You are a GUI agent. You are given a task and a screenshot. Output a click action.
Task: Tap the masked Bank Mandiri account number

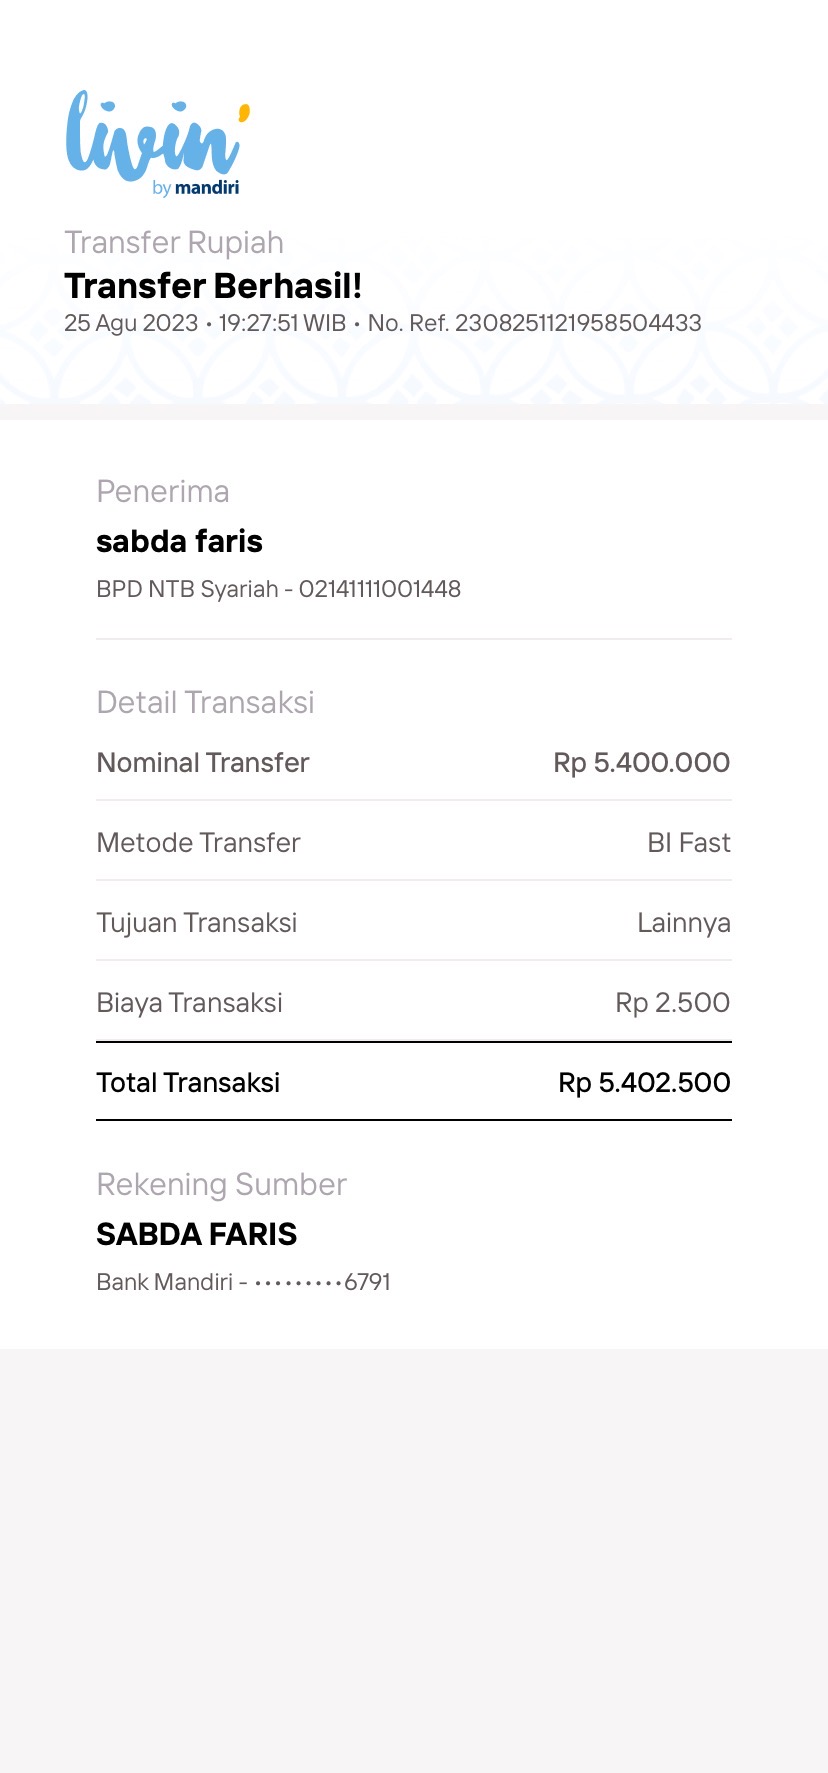point(322,1282)
